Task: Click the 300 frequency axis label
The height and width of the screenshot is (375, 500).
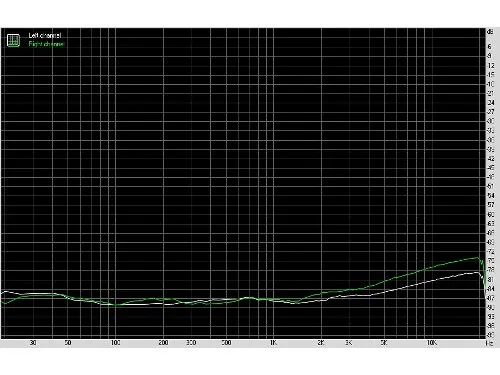Action: coord(191,343)
